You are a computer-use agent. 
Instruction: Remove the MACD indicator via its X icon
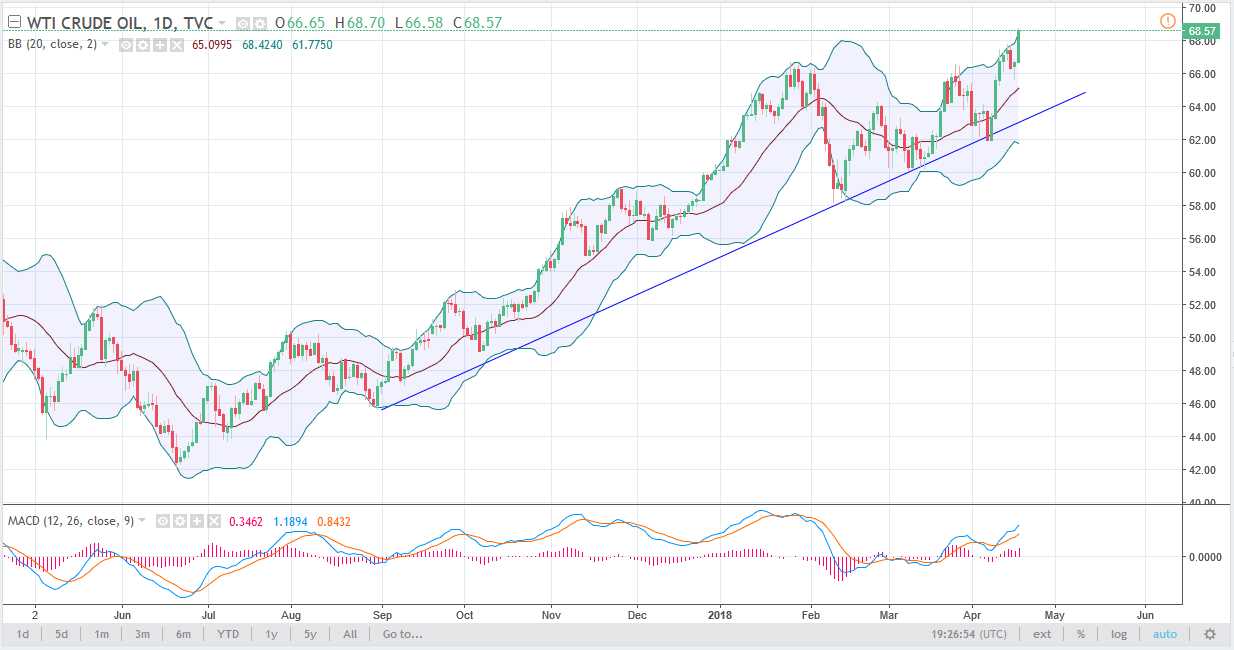[215, 519]
